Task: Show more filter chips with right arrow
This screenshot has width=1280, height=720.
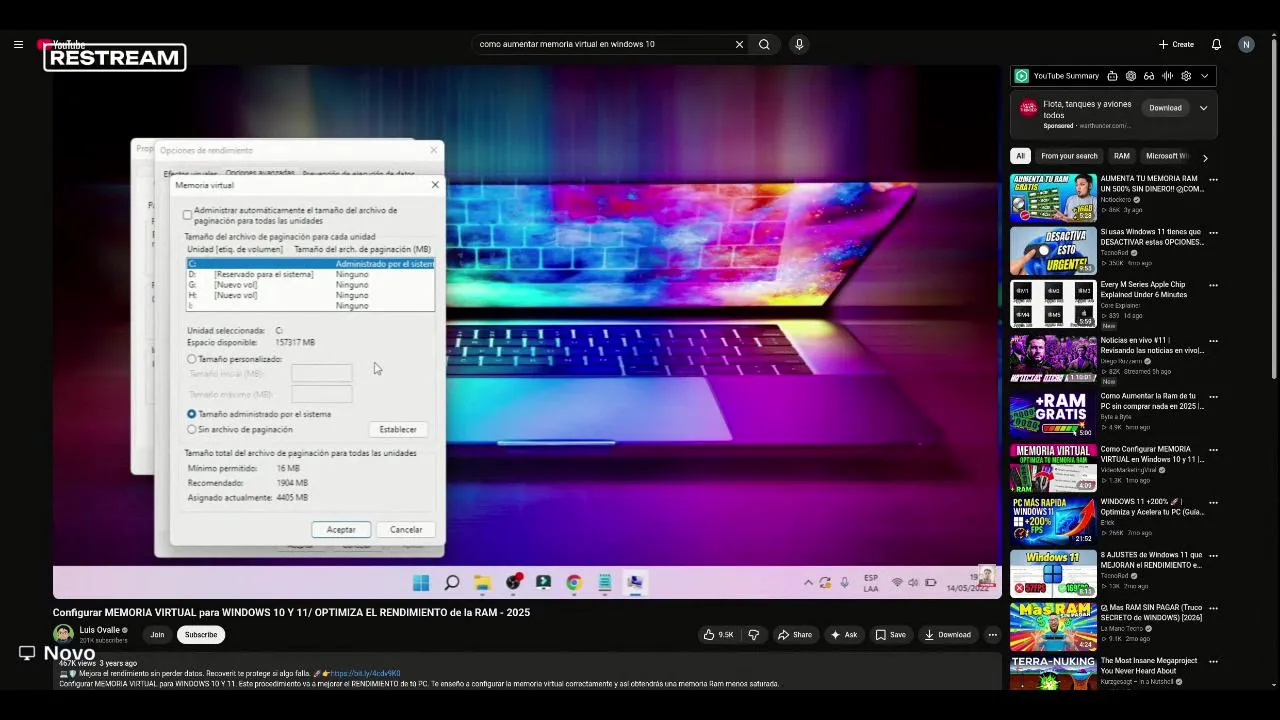Action: [x=1205, y=157]
